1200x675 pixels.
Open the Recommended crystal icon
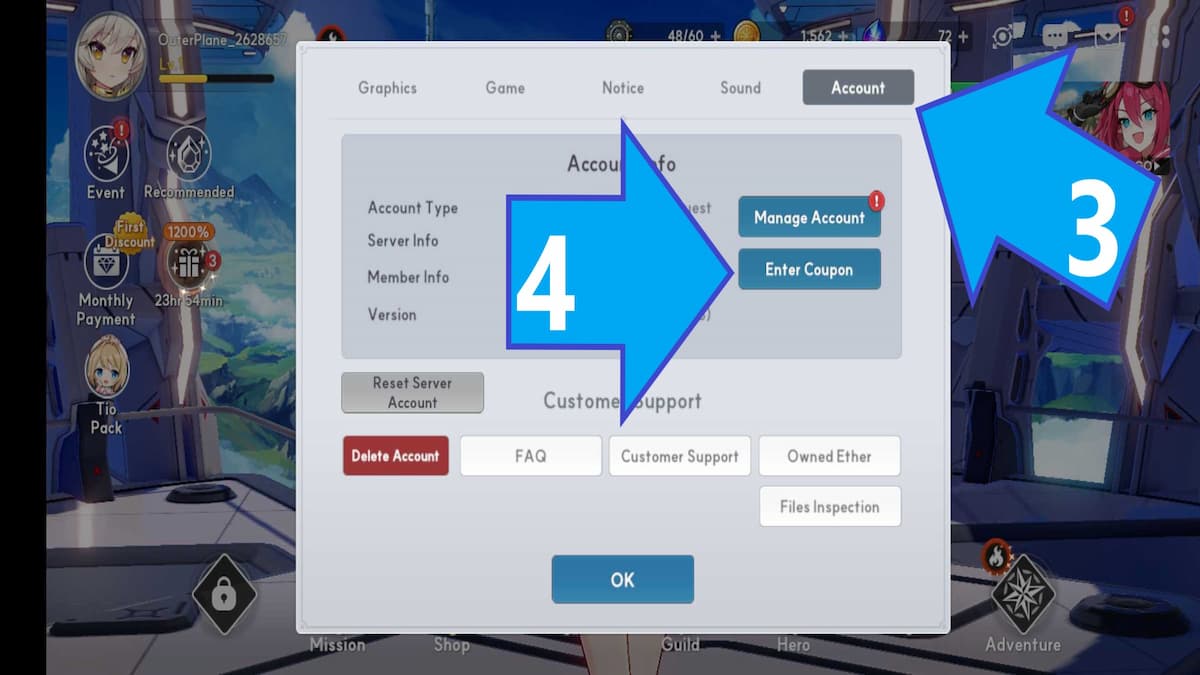coord(188,153)
